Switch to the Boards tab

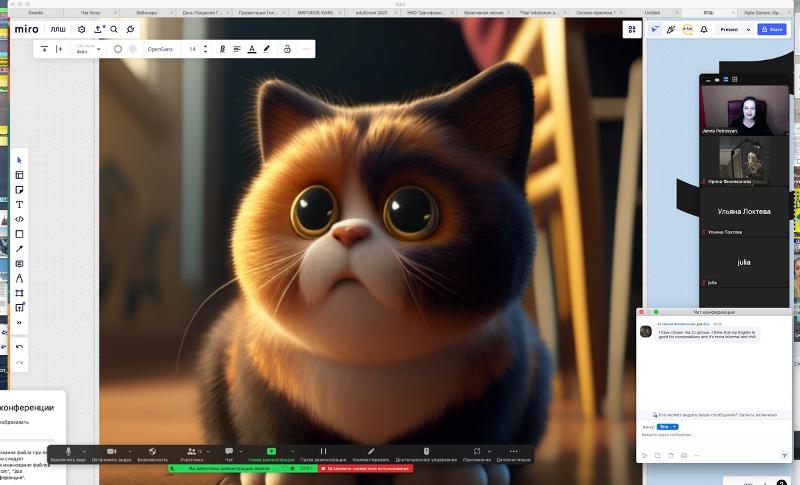[x=35, y=12]
